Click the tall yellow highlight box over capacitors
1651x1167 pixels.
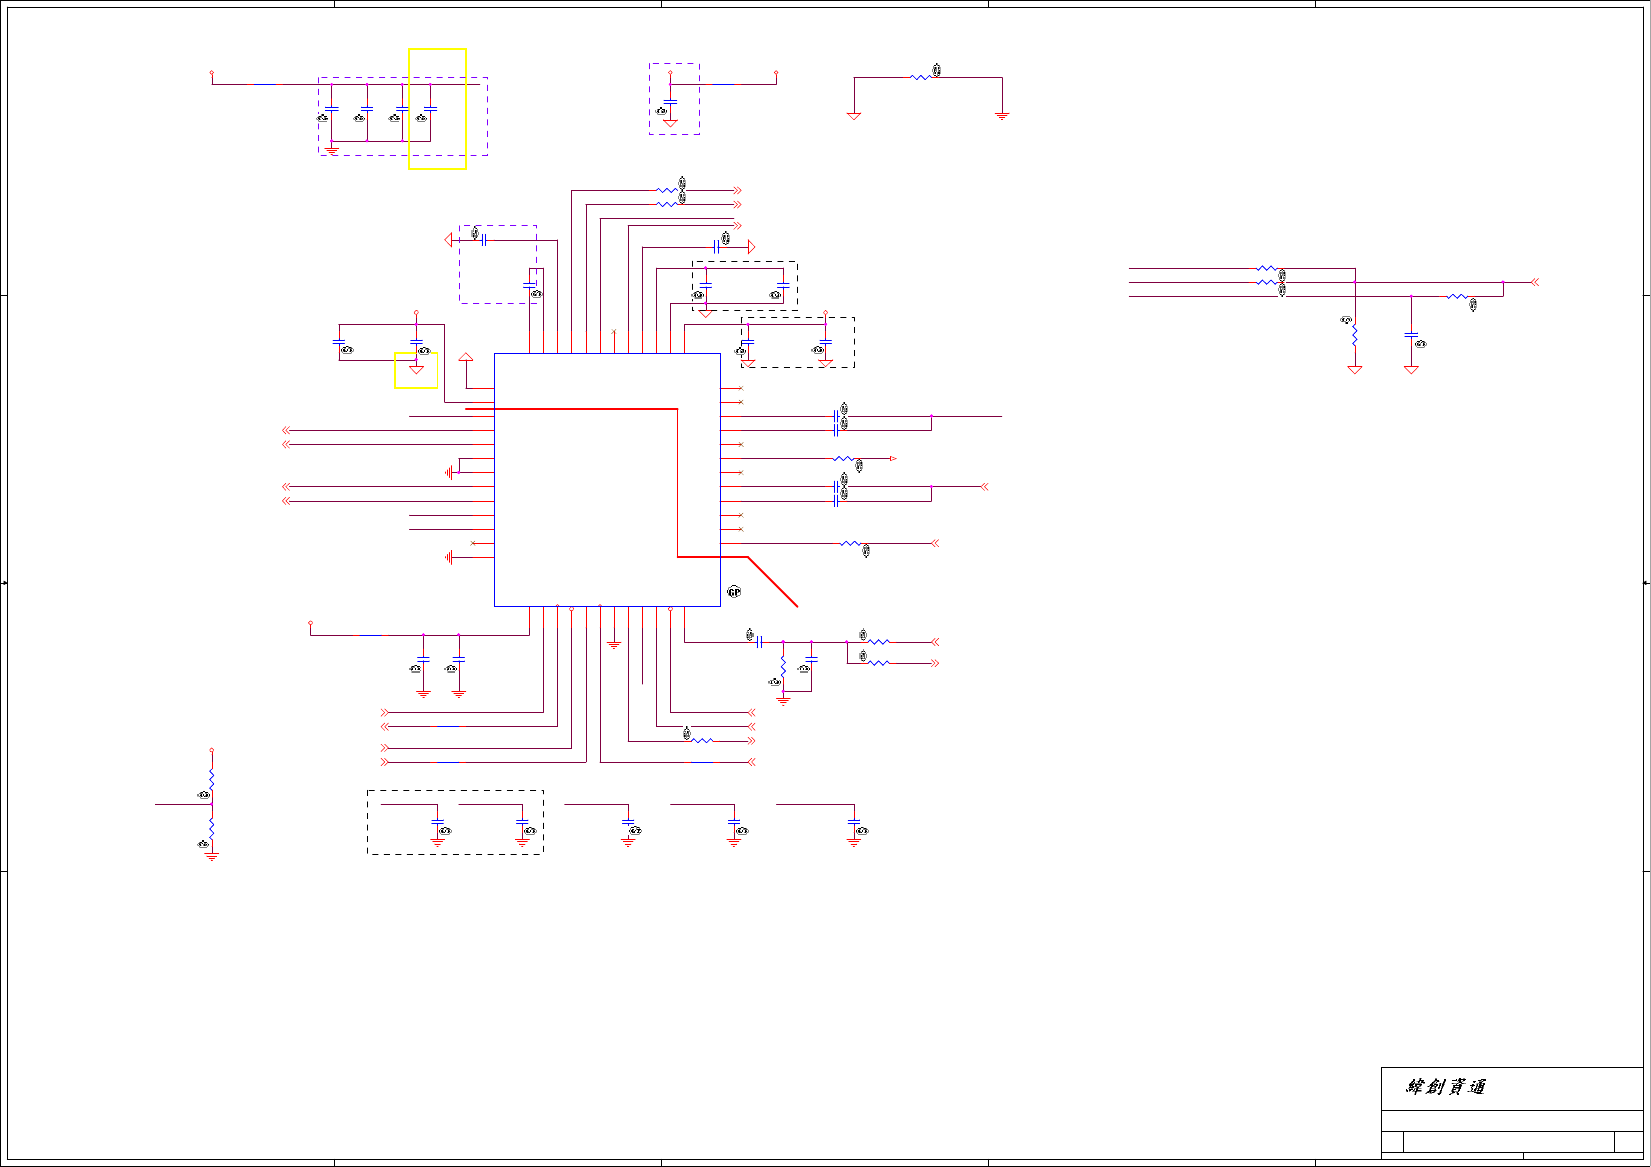point(438,109)
